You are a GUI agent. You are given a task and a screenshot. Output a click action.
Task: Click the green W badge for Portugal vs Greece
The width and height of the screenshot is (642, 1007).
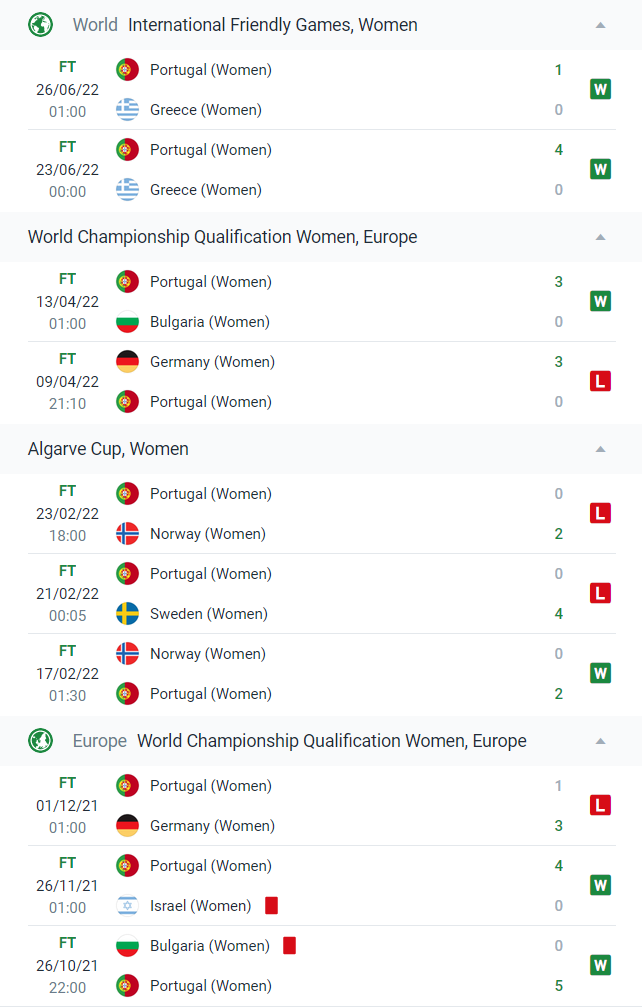pos(600,89)
